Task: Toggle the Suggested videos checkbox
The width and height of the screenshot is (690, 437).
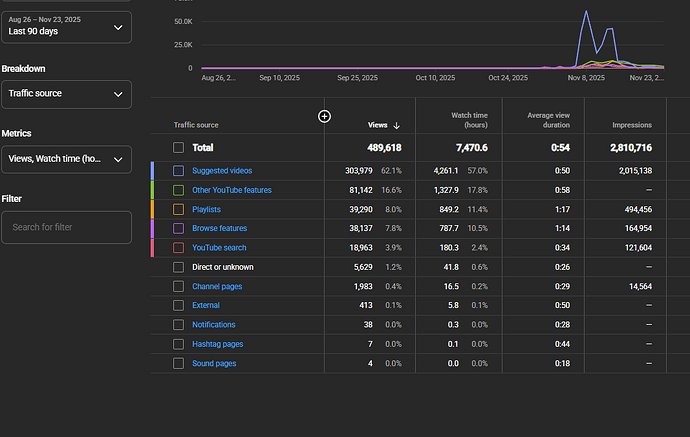Action: pyautogui.click(x=178, y=171)
